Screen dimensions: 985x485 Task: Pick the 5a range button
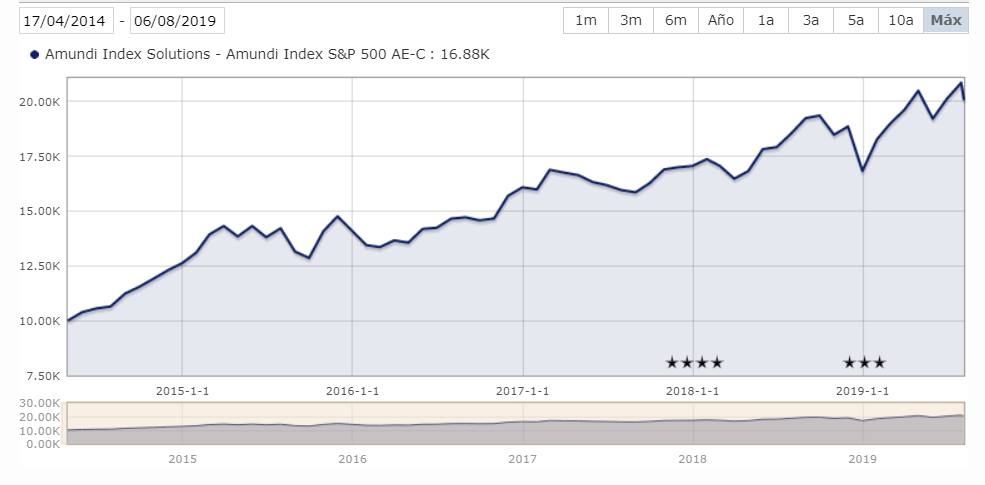[x=856, y=20]
